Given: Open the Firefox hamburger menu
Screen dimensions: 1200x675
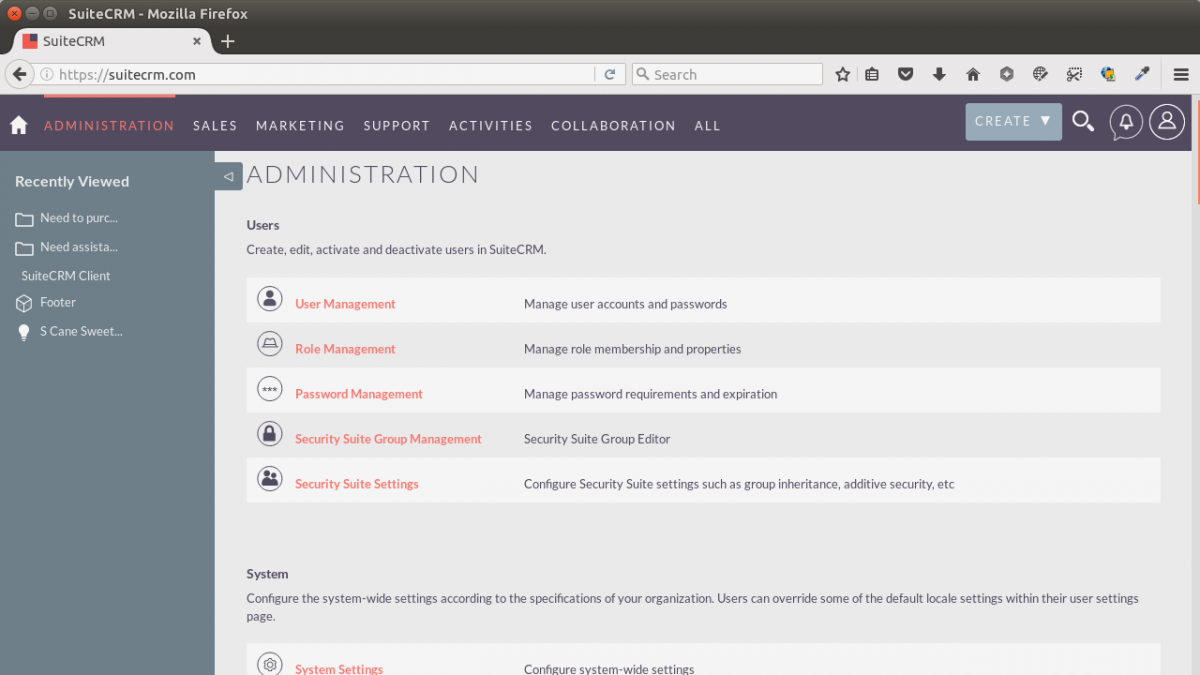Looking at the screenshot, I should click(1181, 74).
